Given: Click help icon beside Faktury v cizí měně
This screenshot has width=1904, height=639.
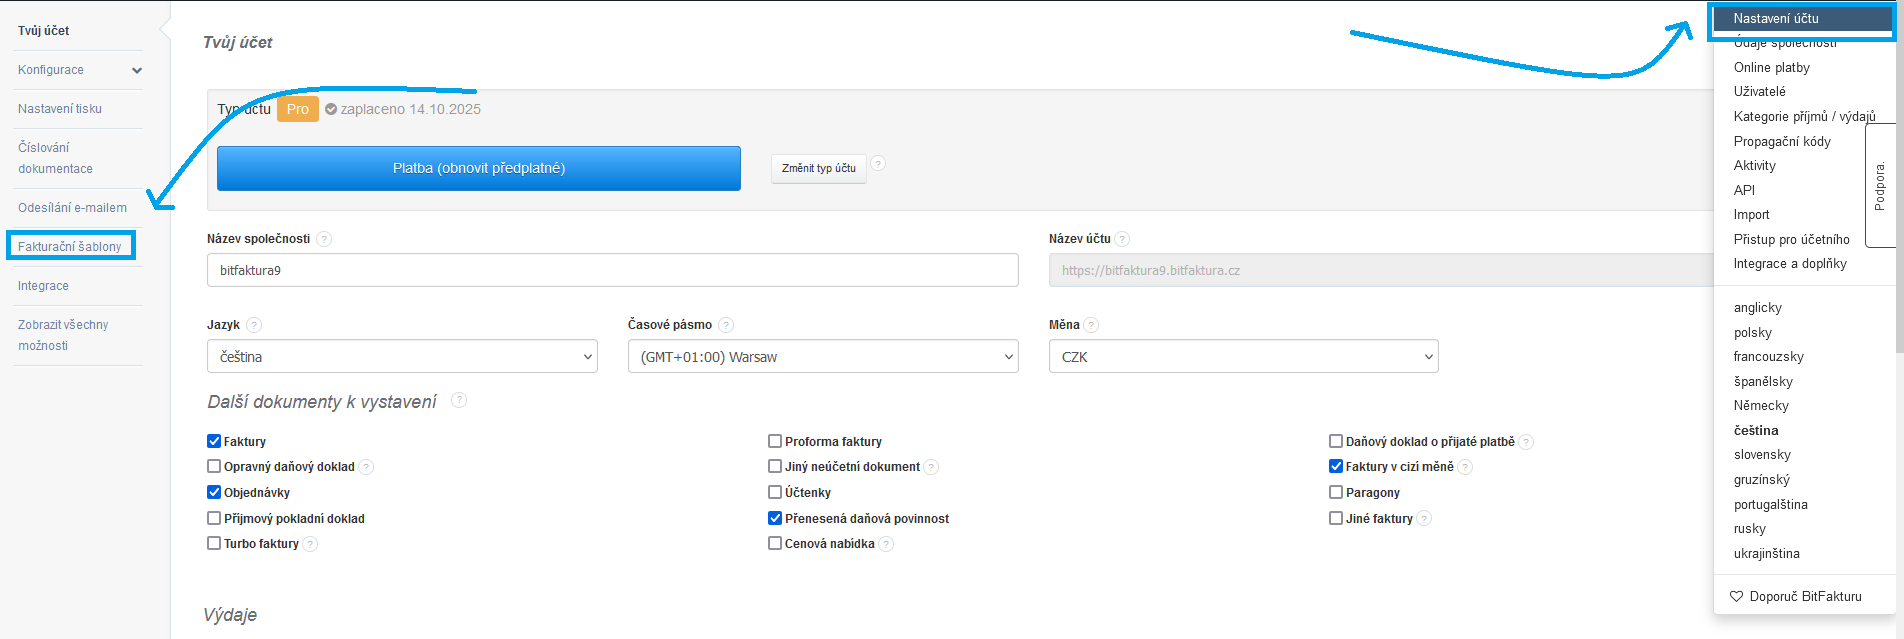Looking at the screenshot, I should click(1465, 467).
